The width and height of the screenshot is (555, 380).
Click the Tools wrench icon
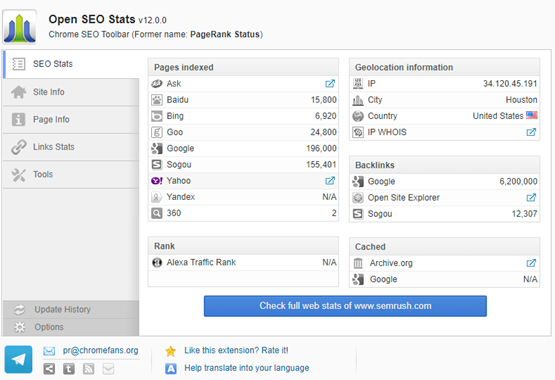[x=18, y=175]
